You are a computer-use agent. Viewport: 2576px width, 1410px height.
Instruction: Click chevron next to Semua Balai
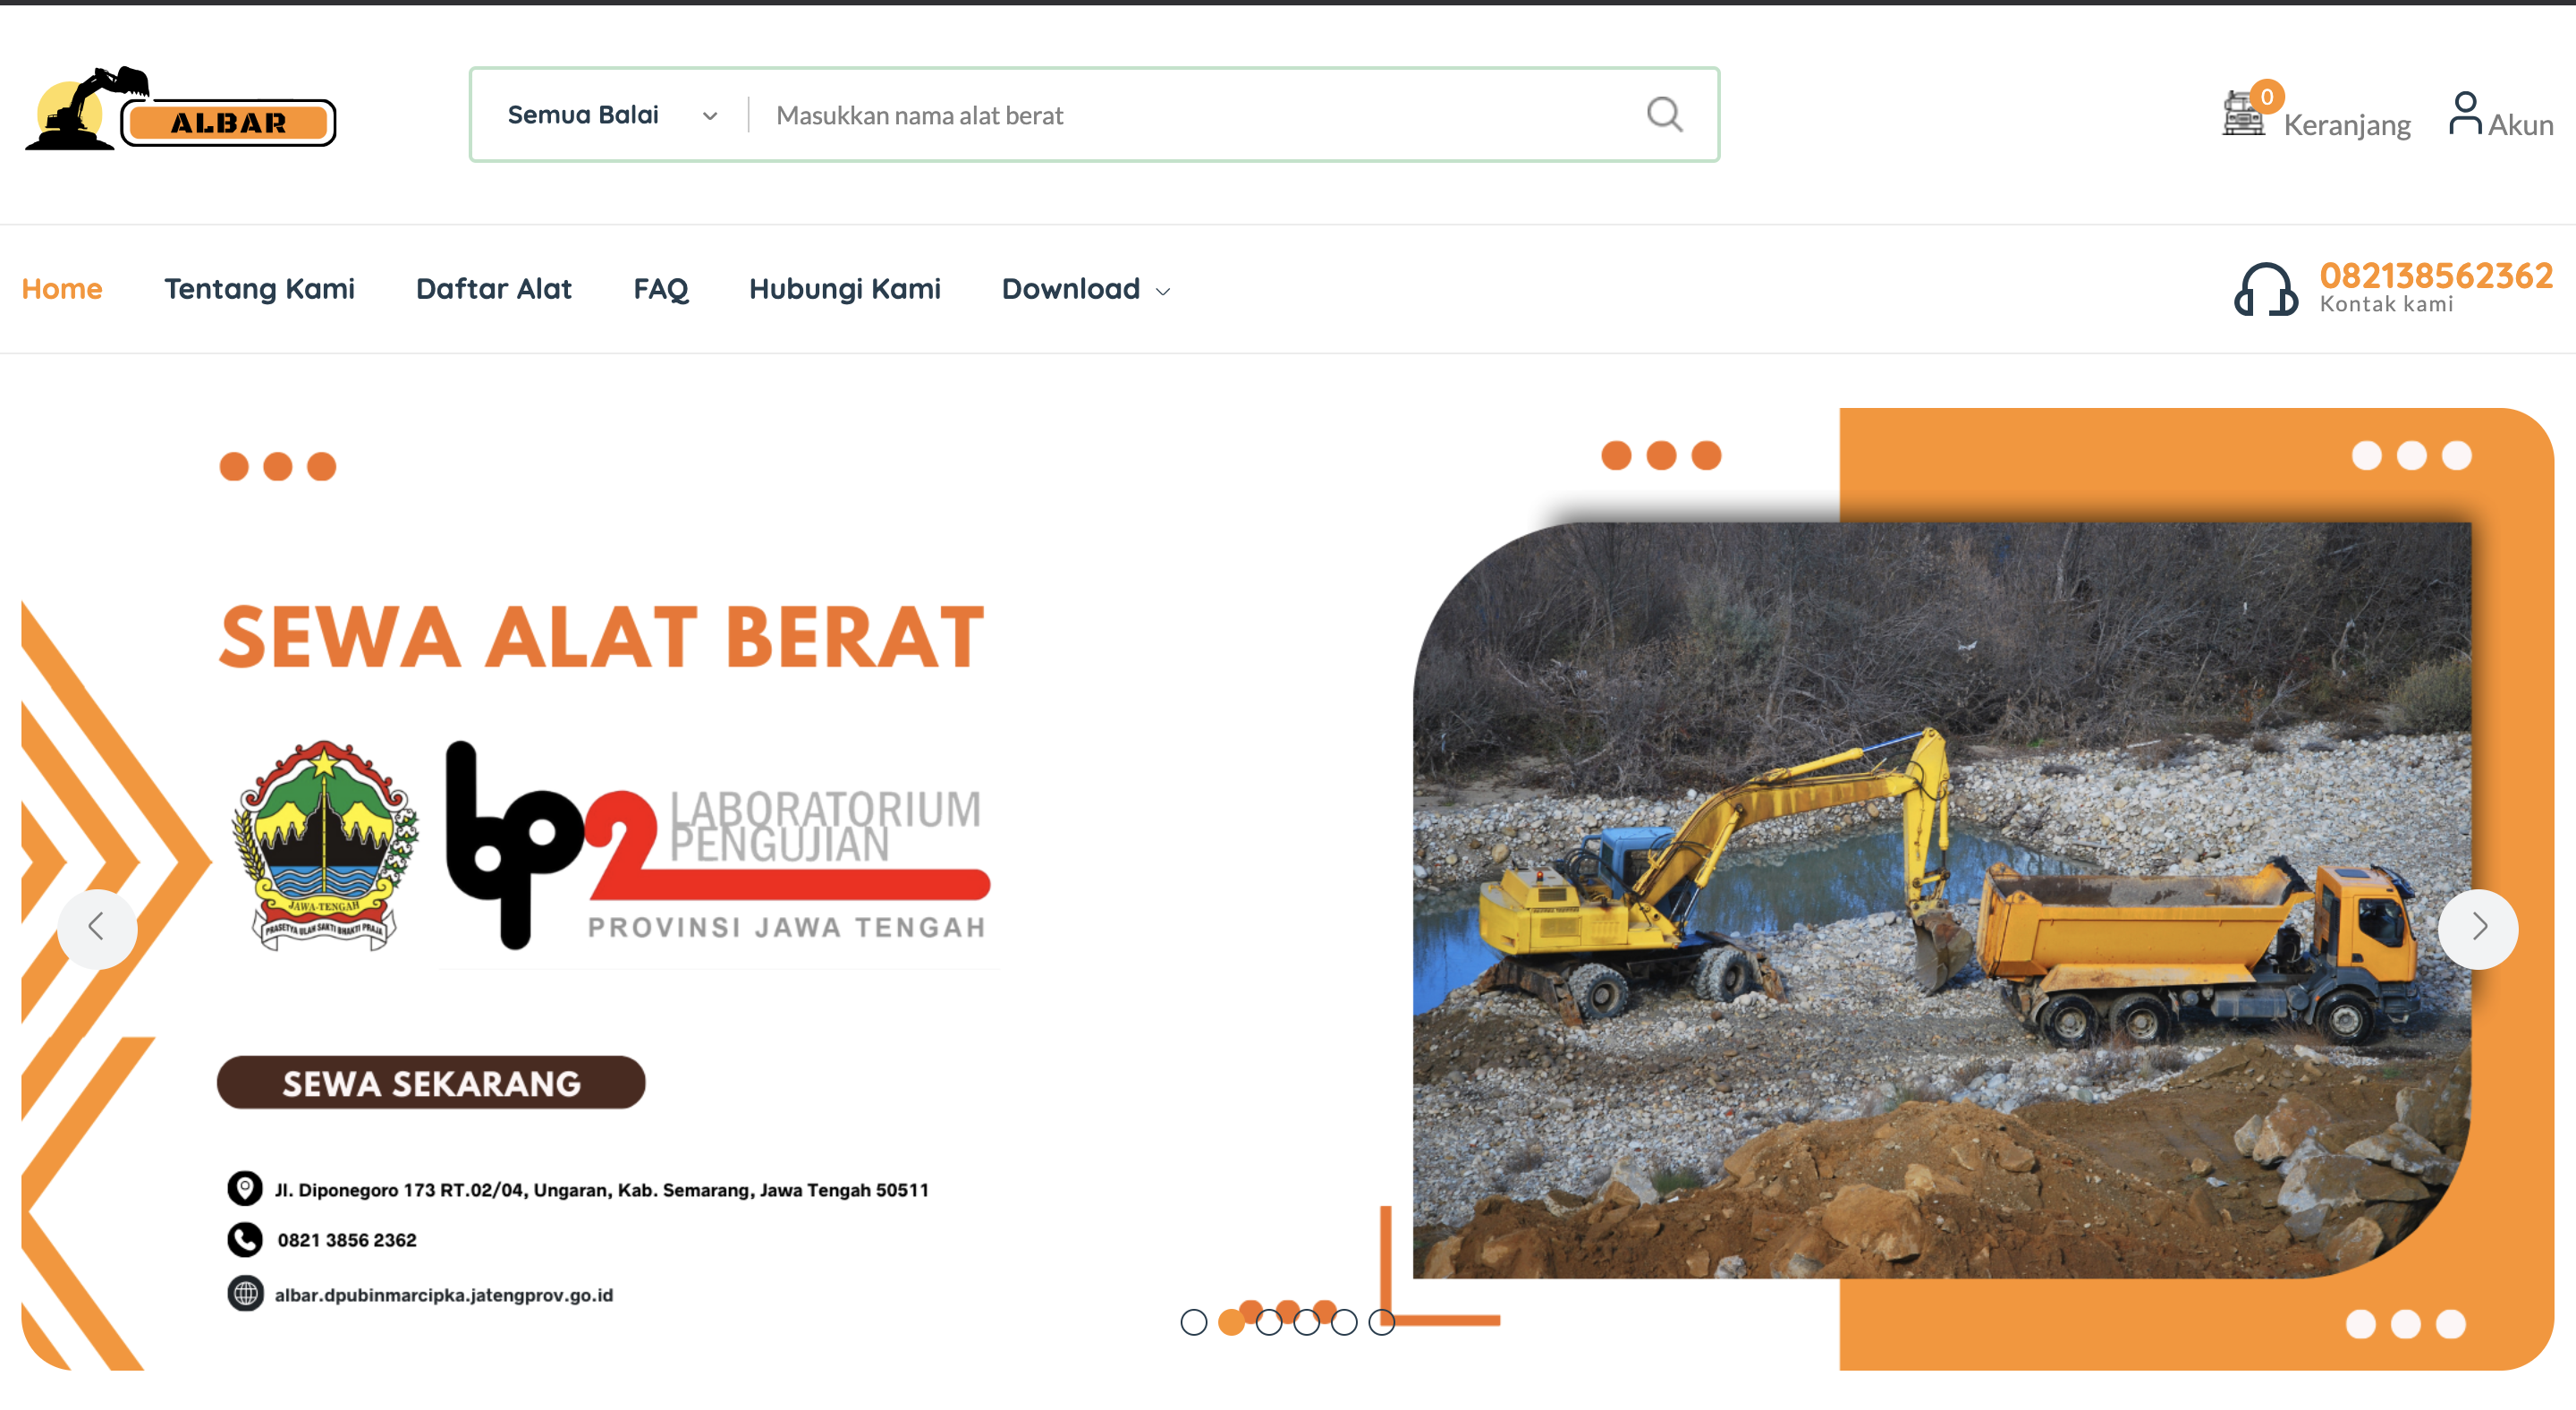pos(710,116)
